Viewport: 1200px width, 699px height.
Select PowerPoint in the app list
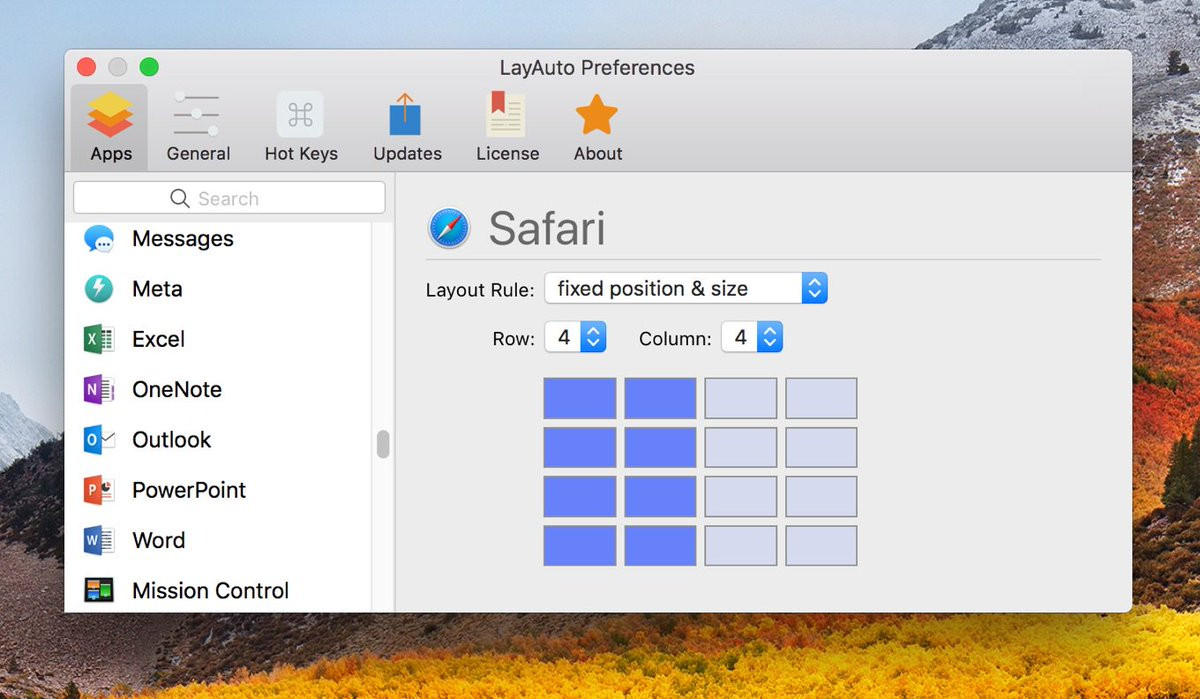point(218,490)
